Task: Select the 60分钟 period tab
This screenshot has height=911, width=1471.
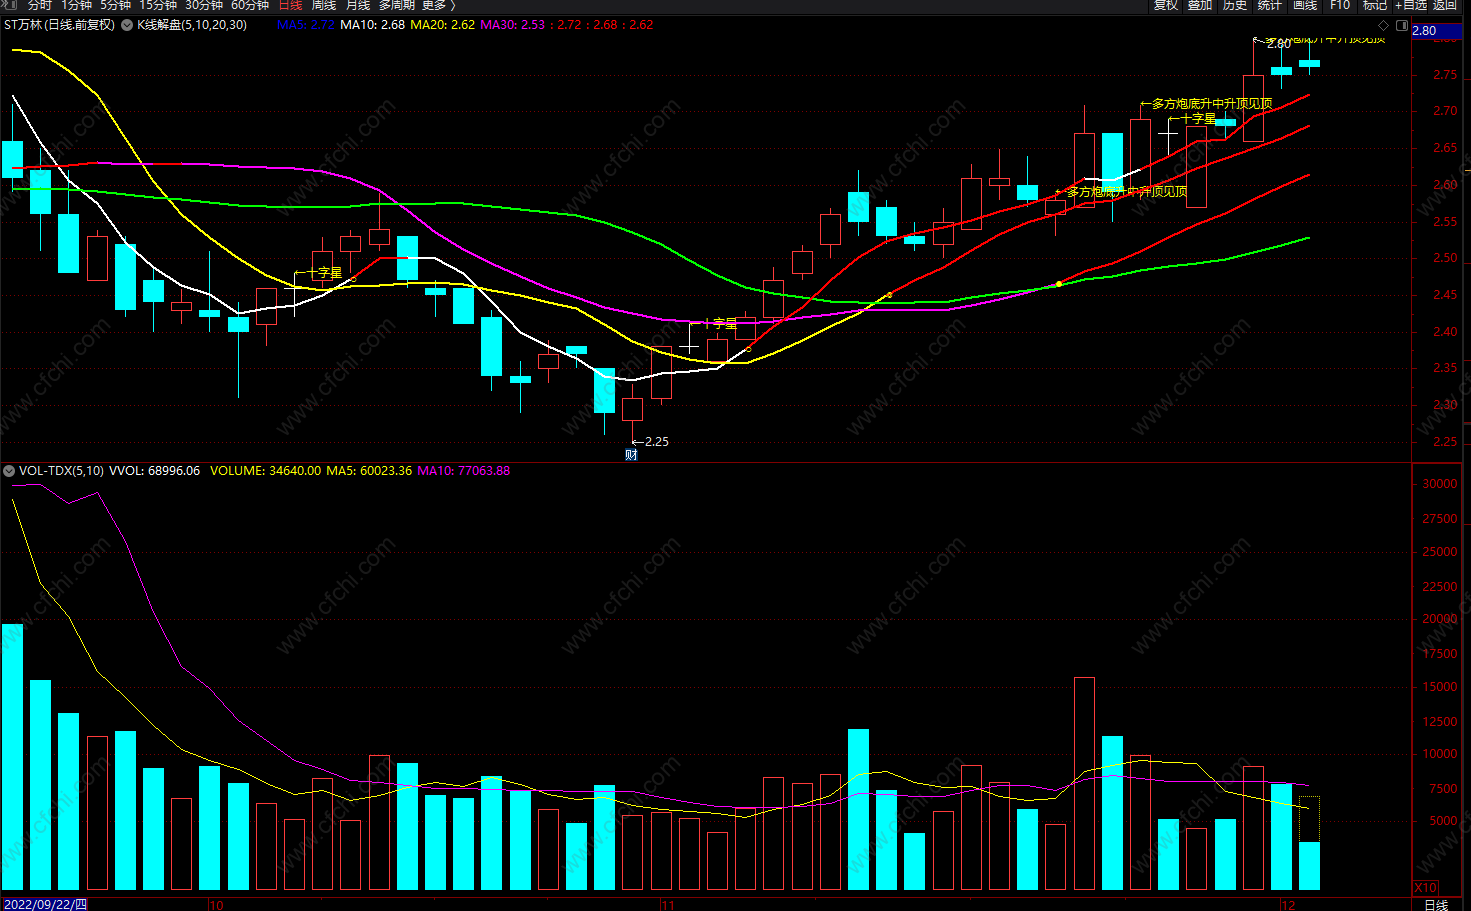Action: coord(250,5)
